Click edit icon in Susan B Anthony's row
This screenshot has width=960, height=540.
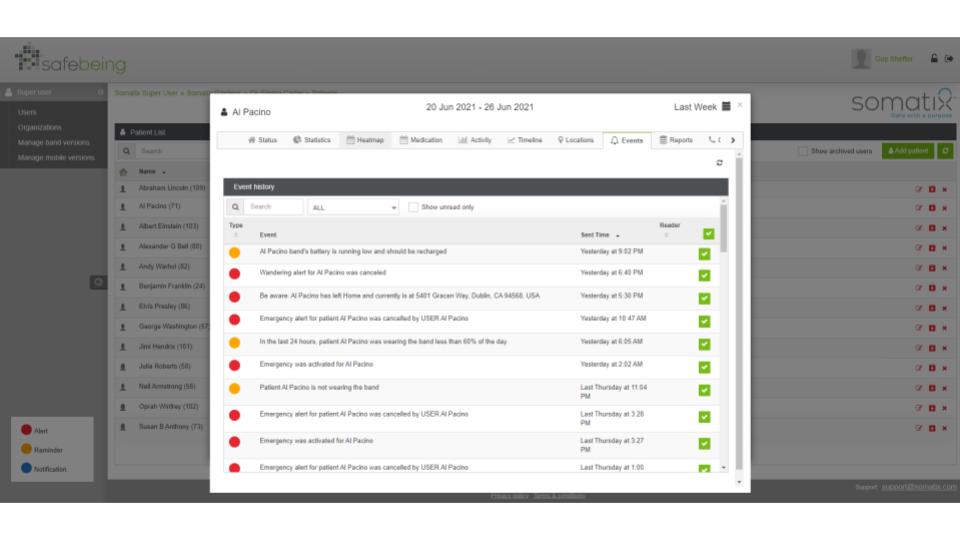pyautogui.click(x=918, y=428)
